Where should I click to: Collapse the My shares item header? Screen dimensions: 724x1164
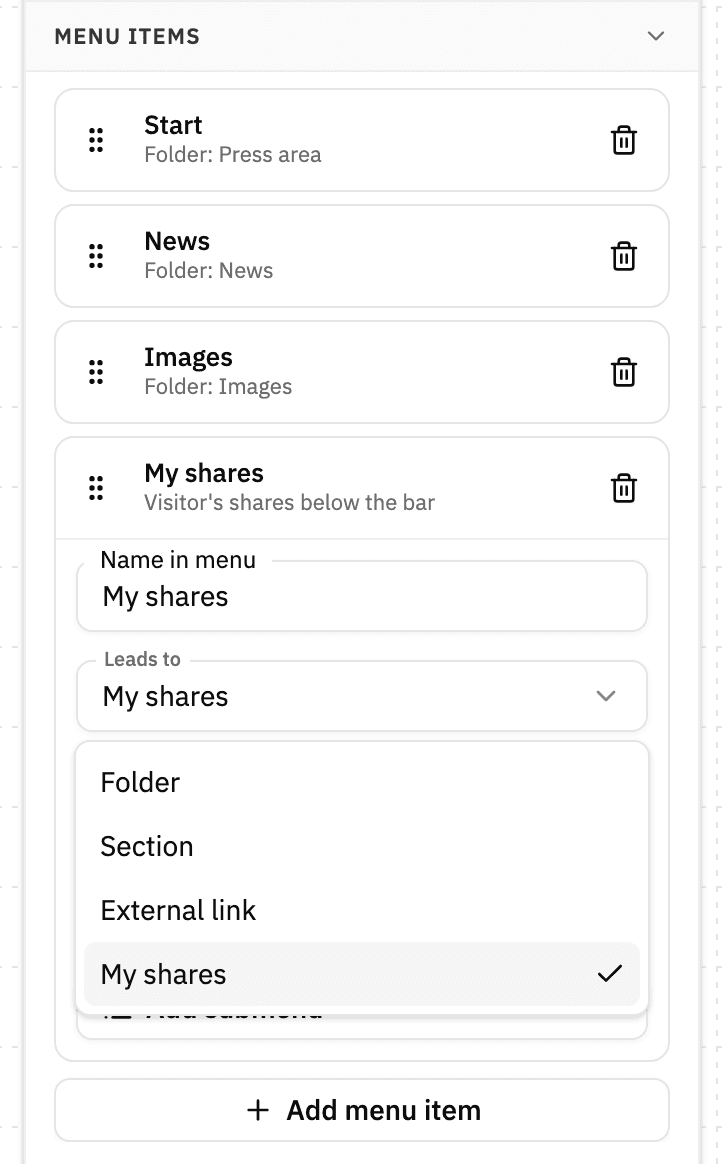tap(362, 488)
